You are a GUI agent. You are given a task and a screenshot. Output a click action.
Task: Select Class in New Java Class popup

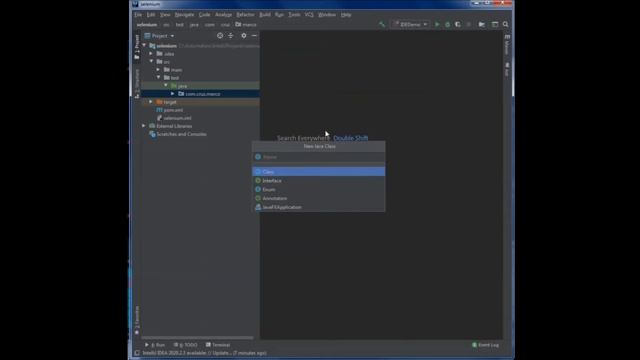click(318, 172)
